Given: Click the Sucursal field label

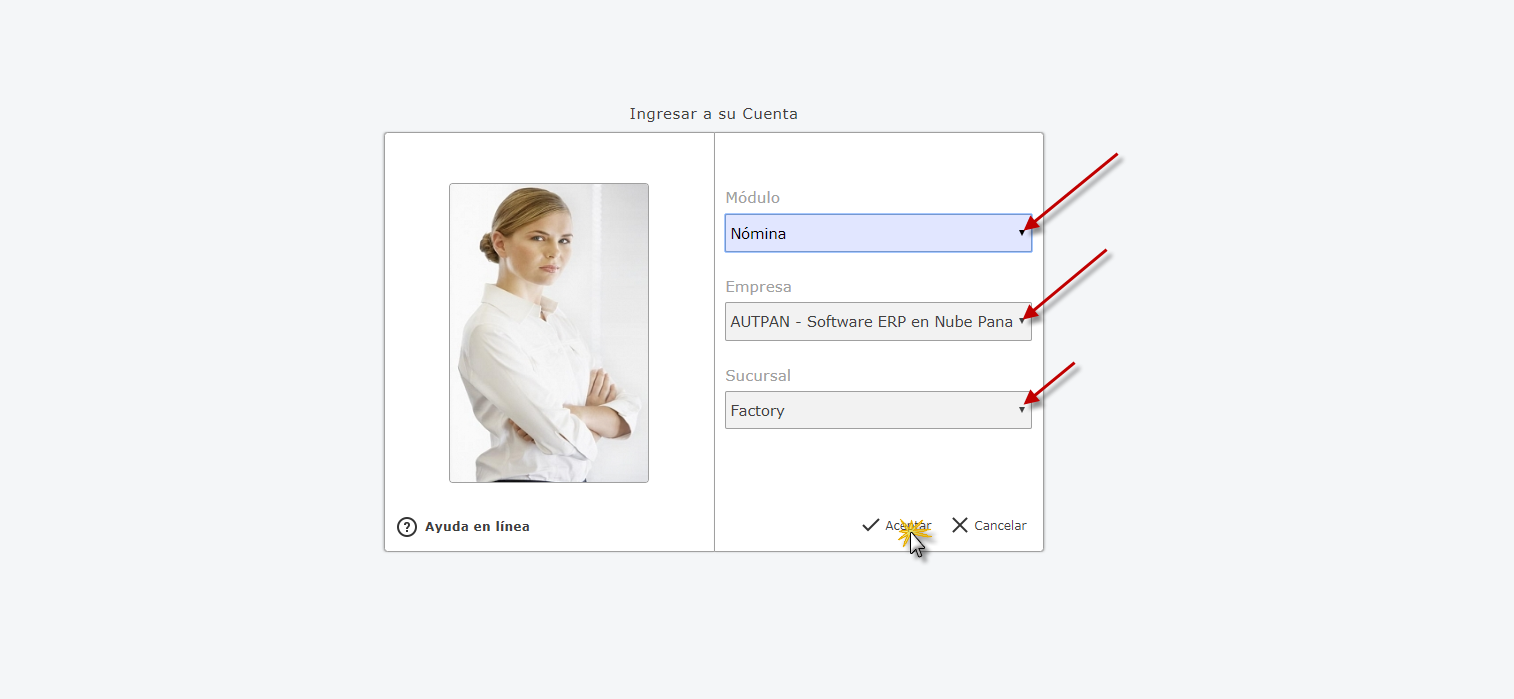Looking at the screenshot, I should [758, 376].
